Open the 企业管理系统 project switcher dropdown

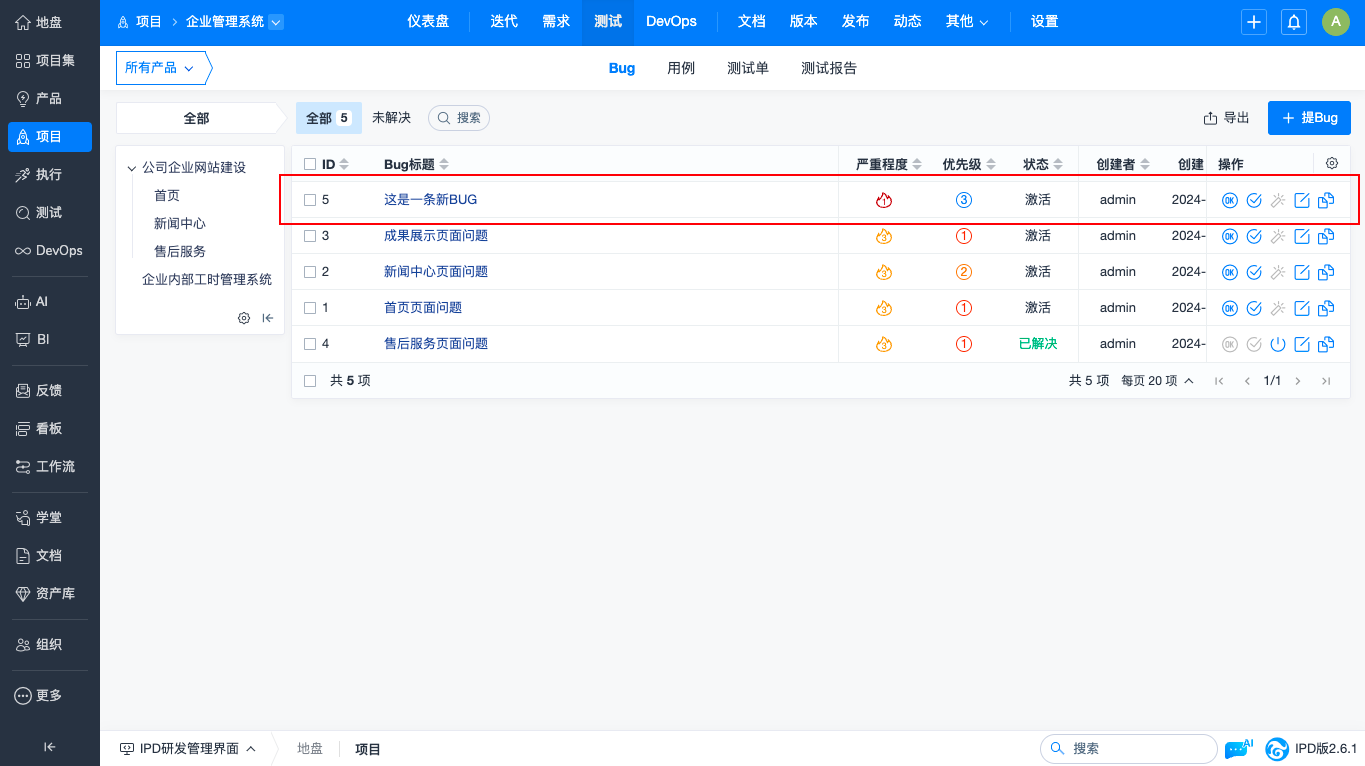point(276,22)
